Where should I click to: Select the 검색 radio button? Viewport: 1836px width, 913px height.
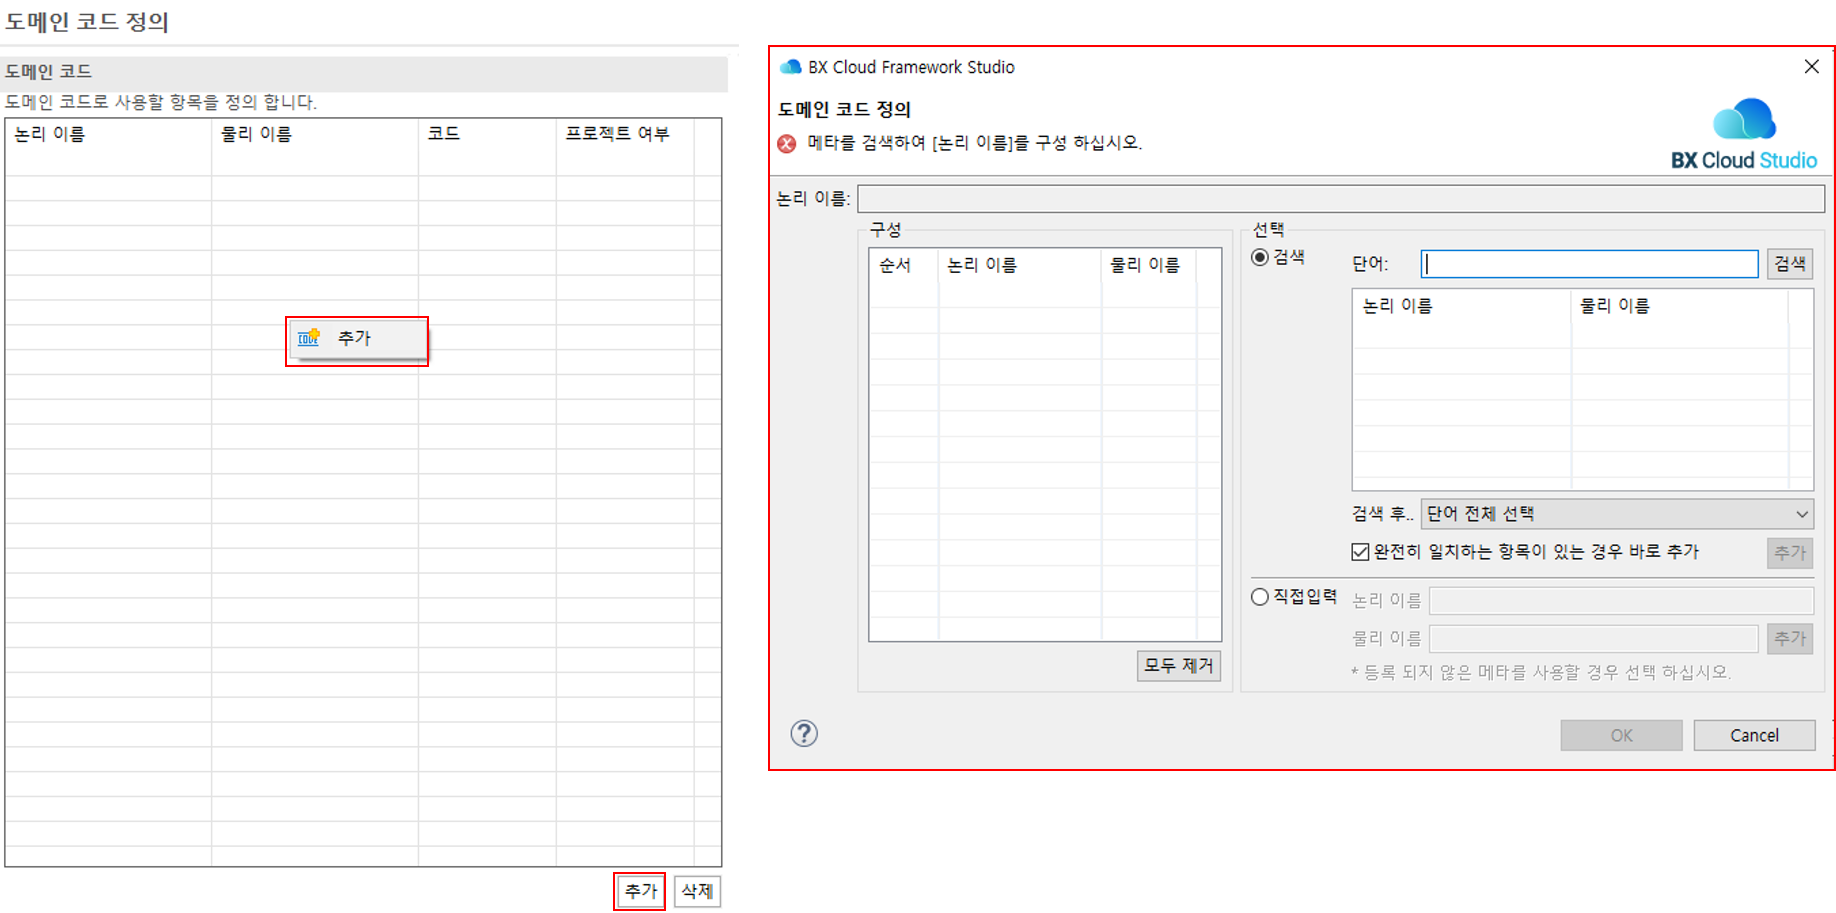tap(1260, 257)
